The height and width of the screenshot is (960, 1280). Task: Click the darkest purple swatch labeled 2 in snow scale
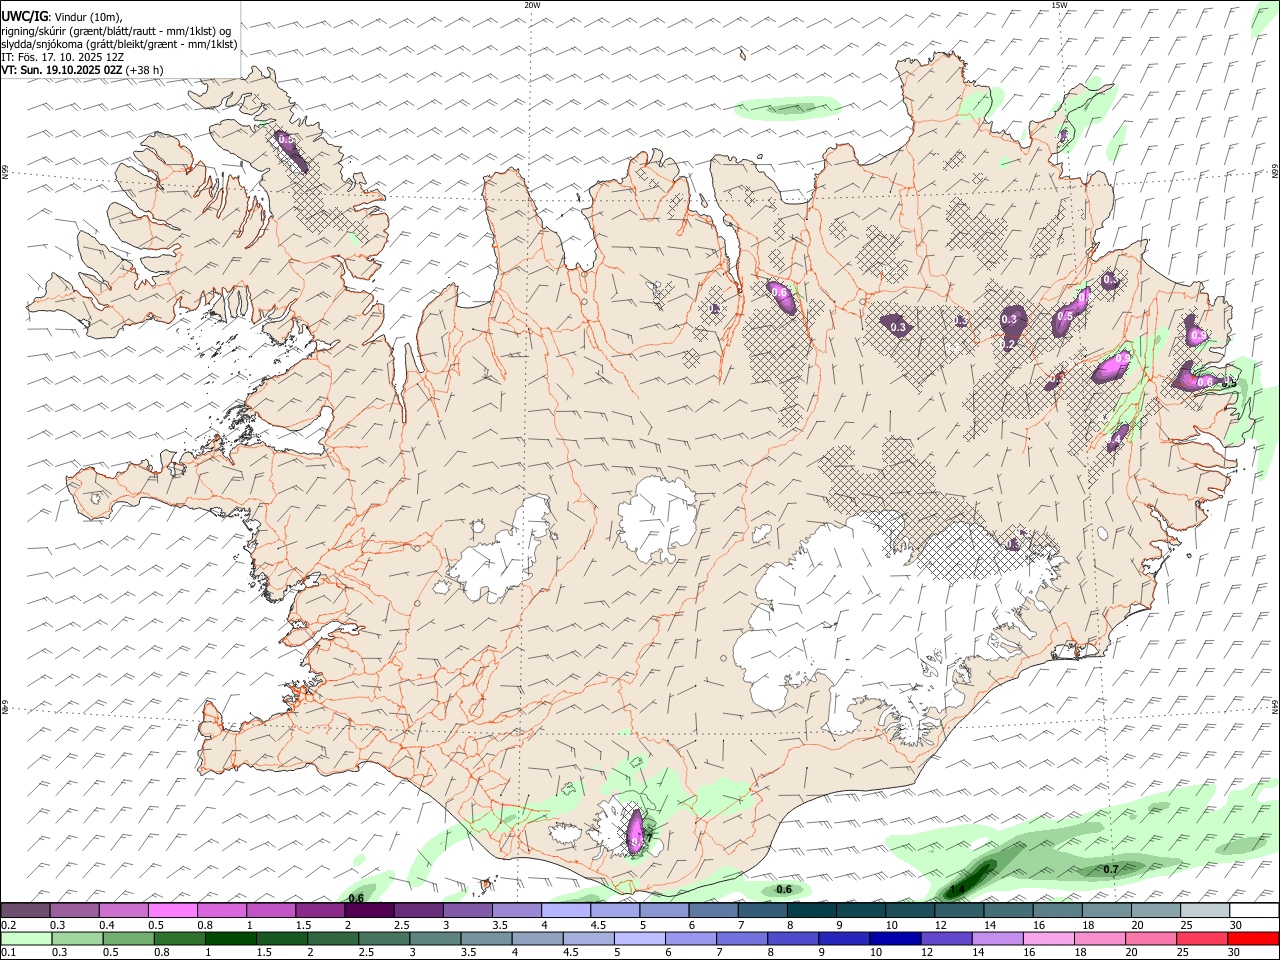[370, 911]
